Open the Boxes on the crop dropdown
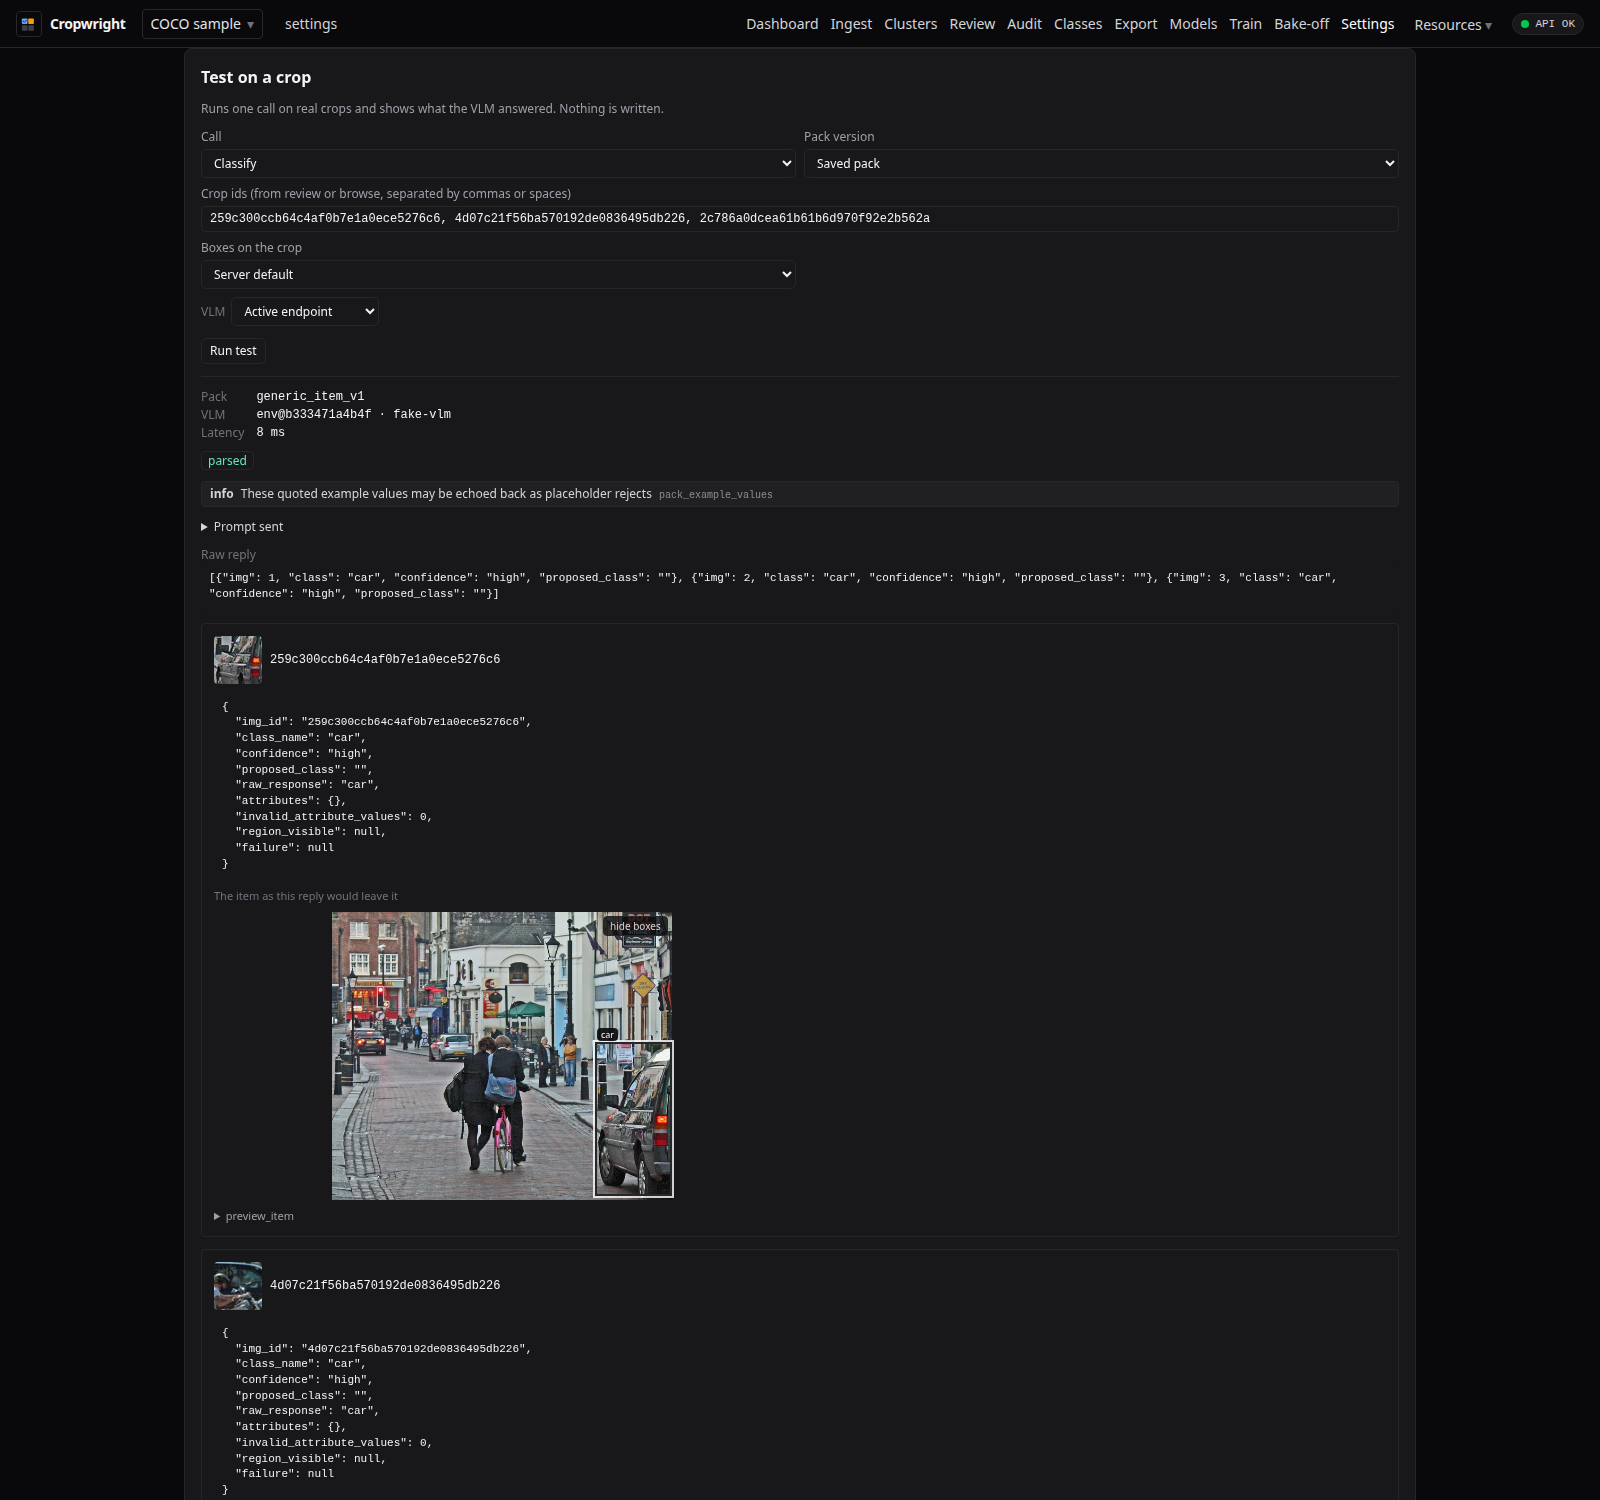1600x1500 pixels. (x=498, y=275)
